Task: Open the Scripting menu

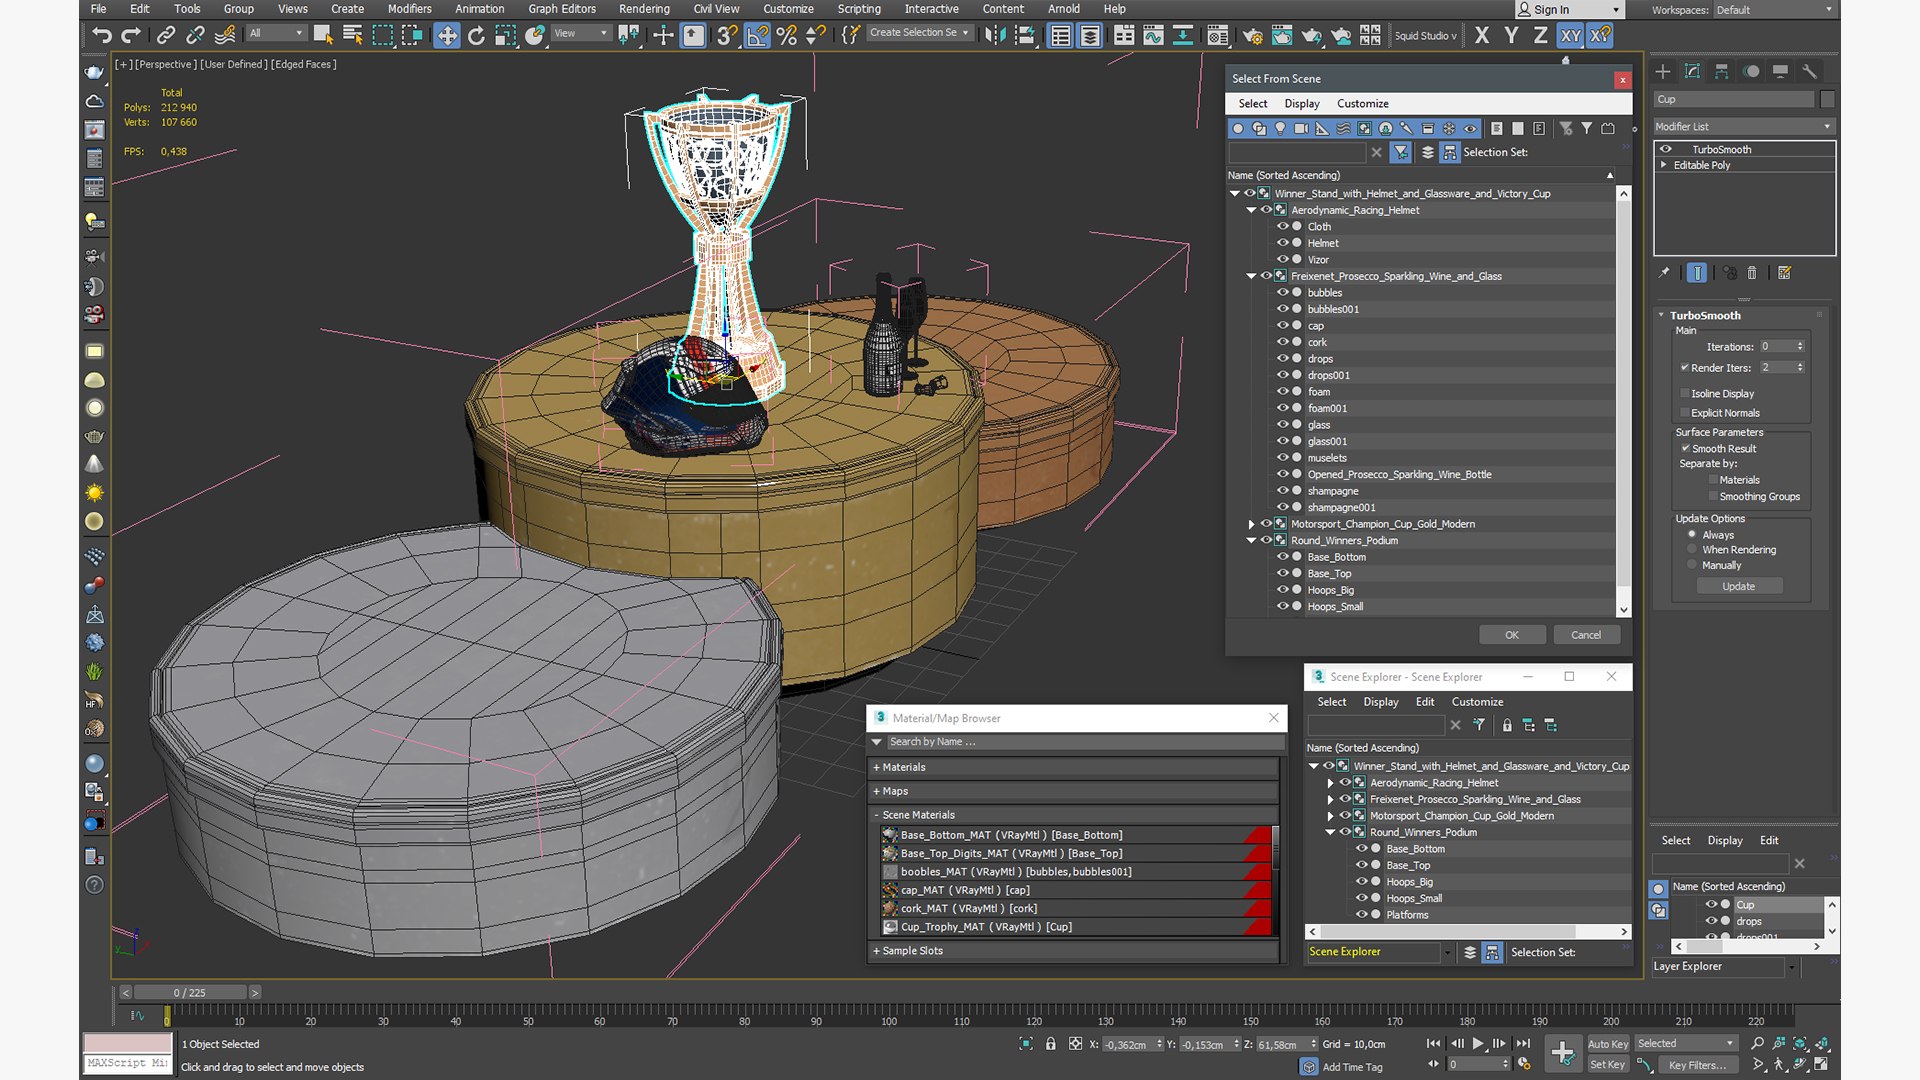Action: [x=859, y=9]
